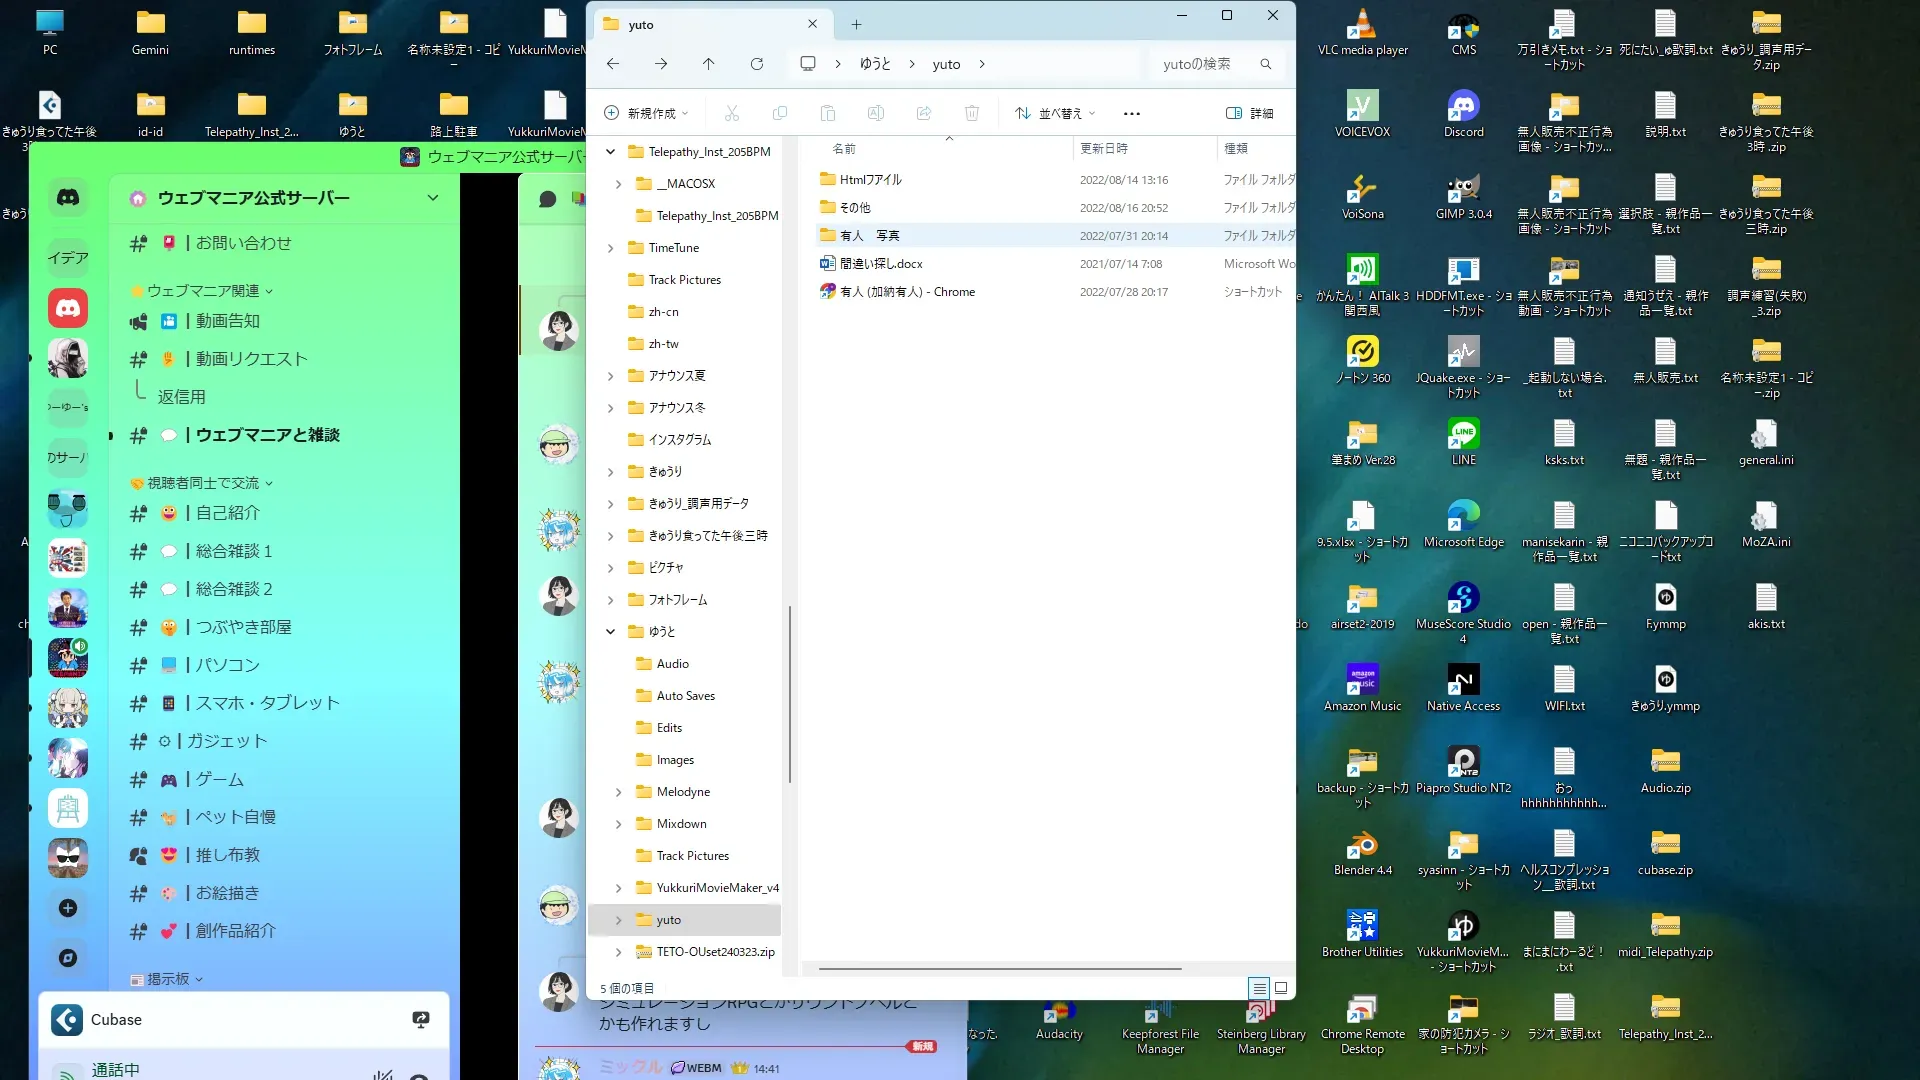
Task: Switch to details list view
Action: (x=1259, y=988)
